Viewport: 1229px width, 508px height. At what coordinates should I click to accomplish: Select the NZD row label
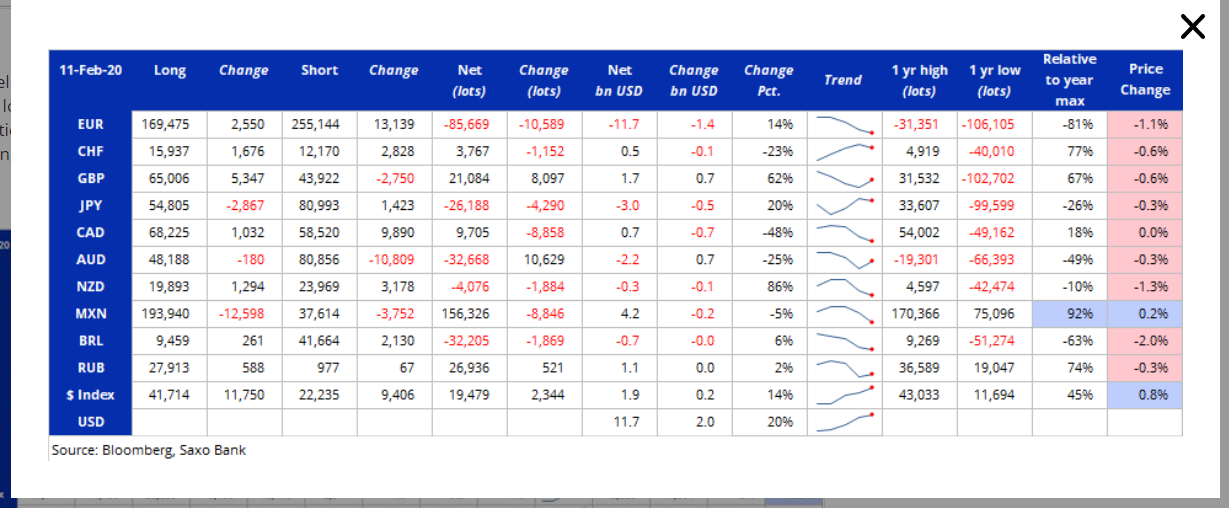[x=91, y=287]
